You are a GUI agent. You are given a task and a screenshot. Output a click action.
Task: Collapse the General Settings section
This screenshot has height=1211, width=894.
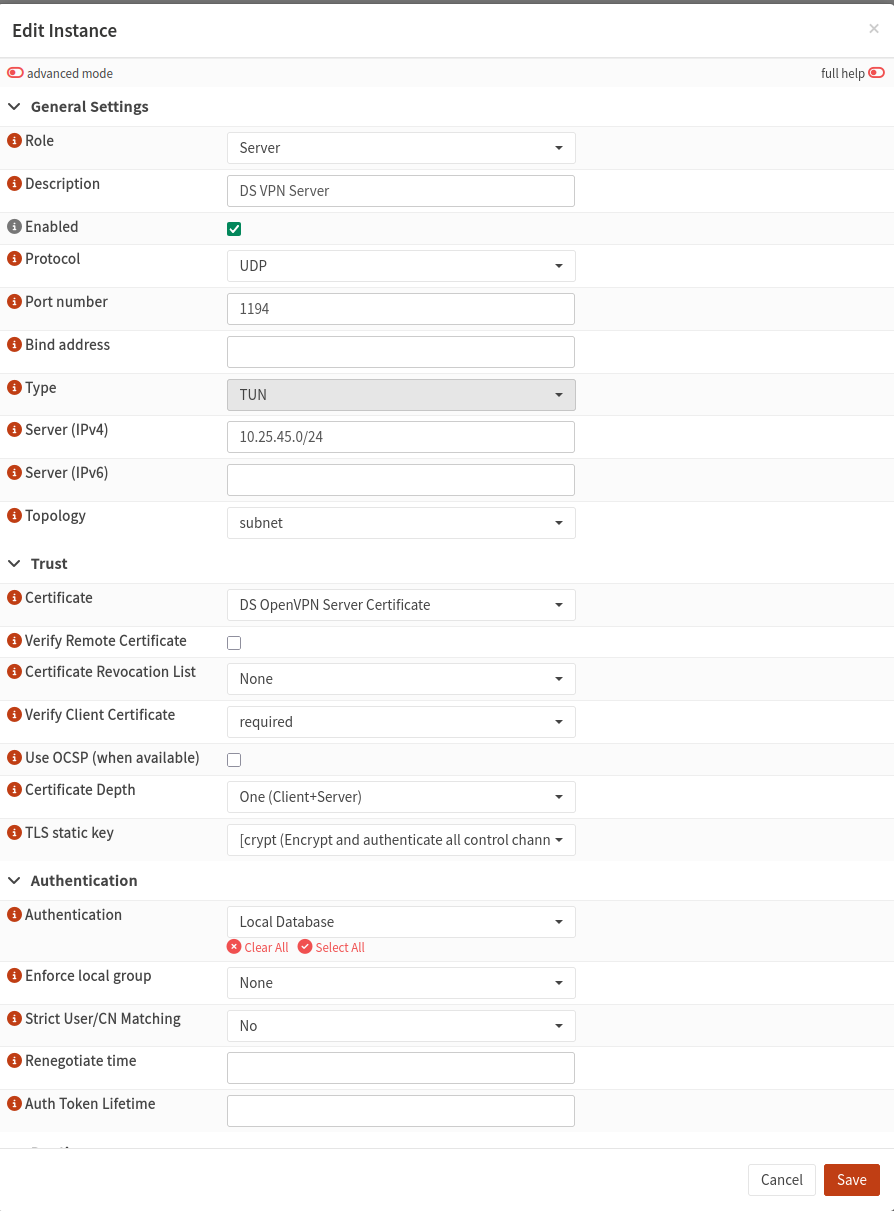14,106
